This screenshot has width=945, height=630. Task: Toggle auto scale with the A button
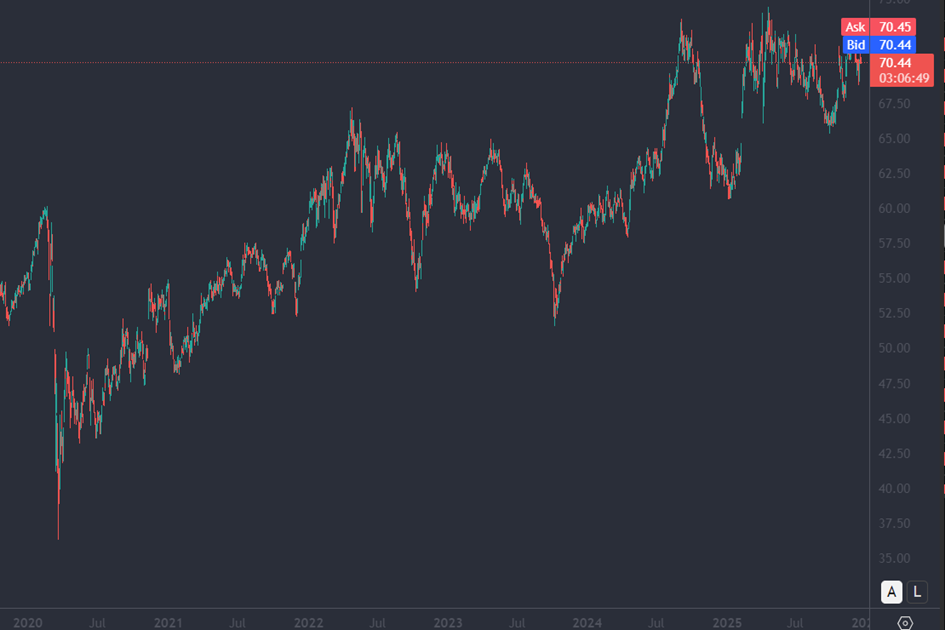pos(891,591)
